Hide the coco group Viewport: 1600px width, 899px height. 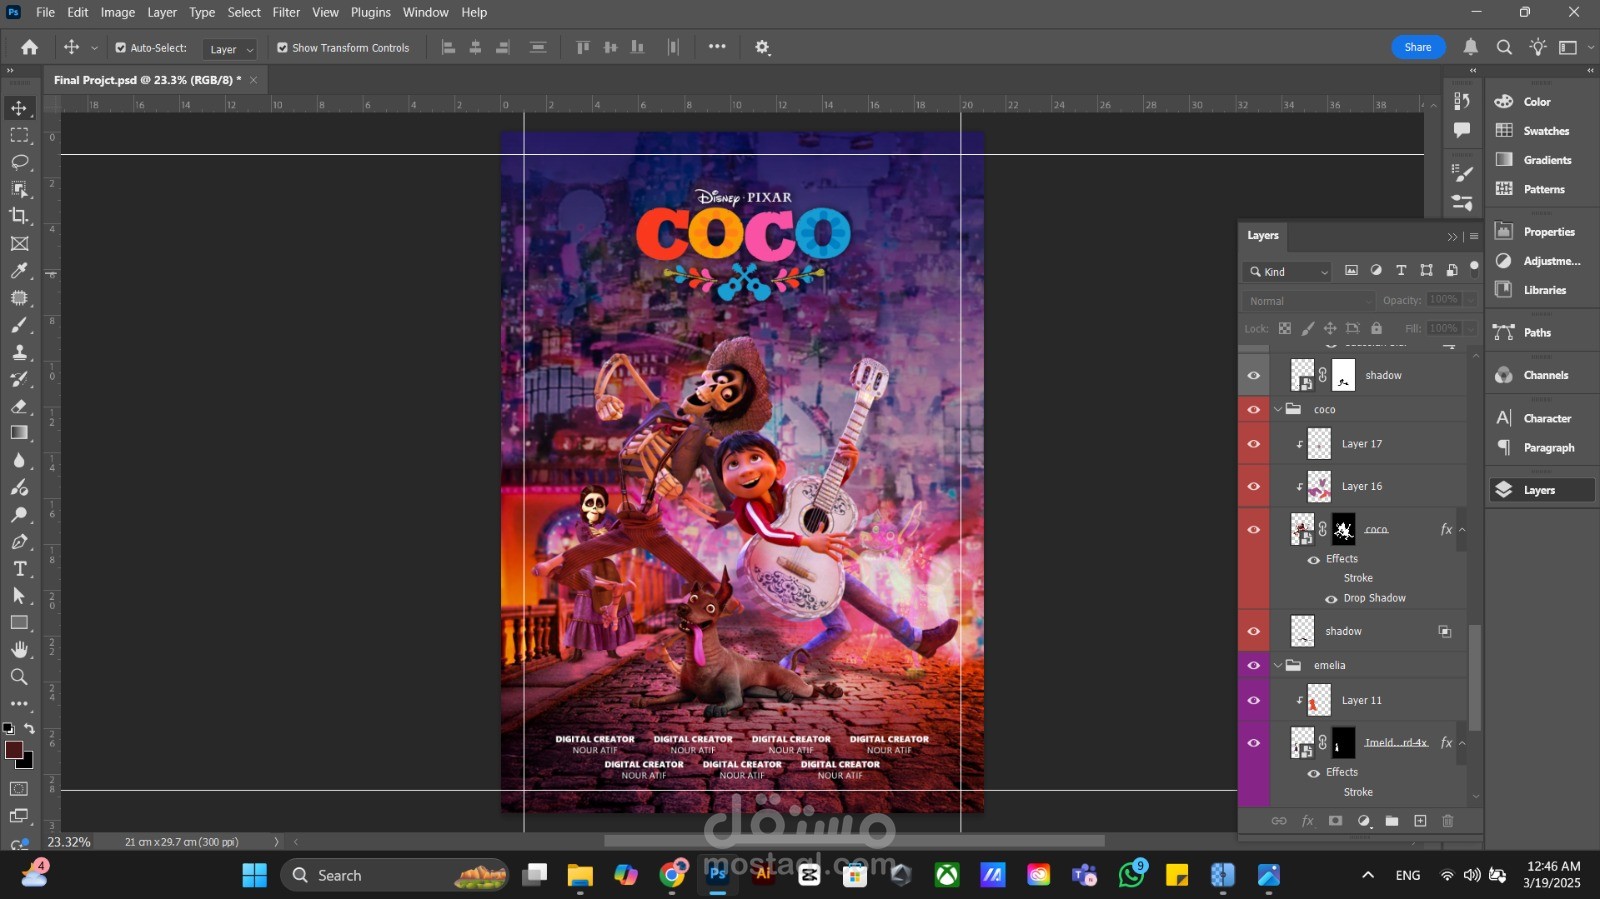pos(1253,409)
